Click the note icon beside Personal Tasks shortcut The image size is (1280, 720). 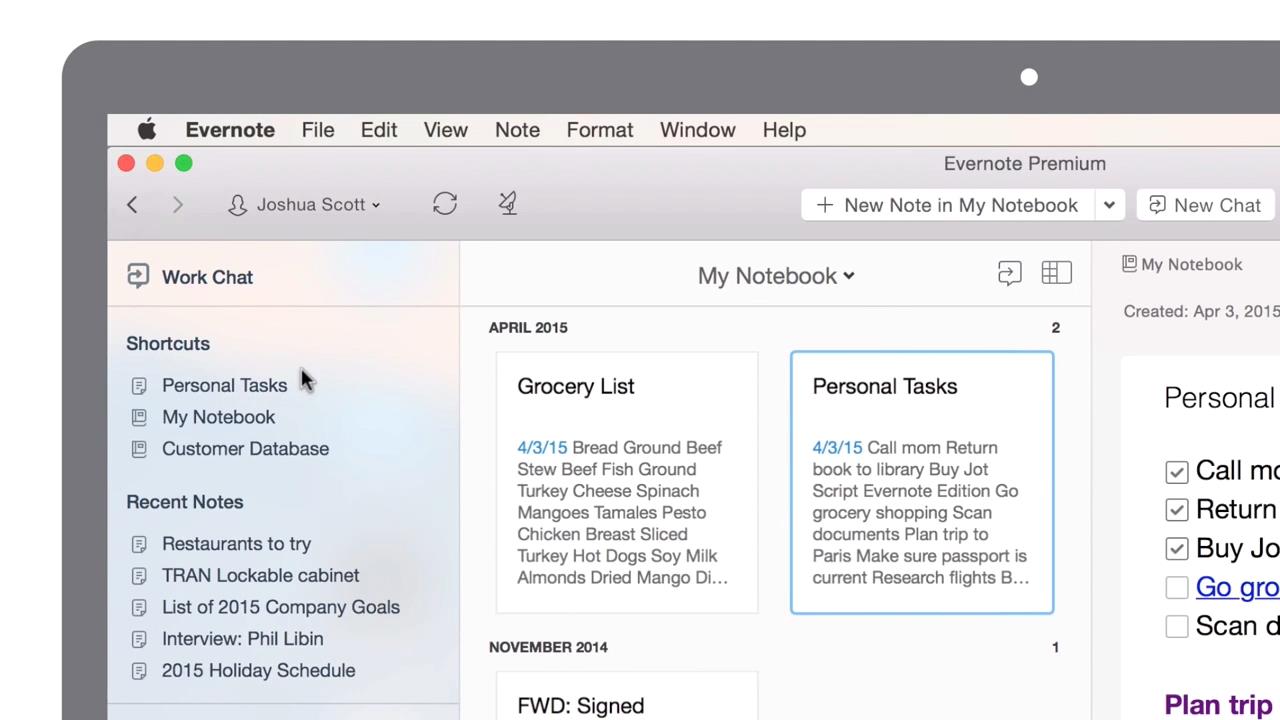click(139, 385)
